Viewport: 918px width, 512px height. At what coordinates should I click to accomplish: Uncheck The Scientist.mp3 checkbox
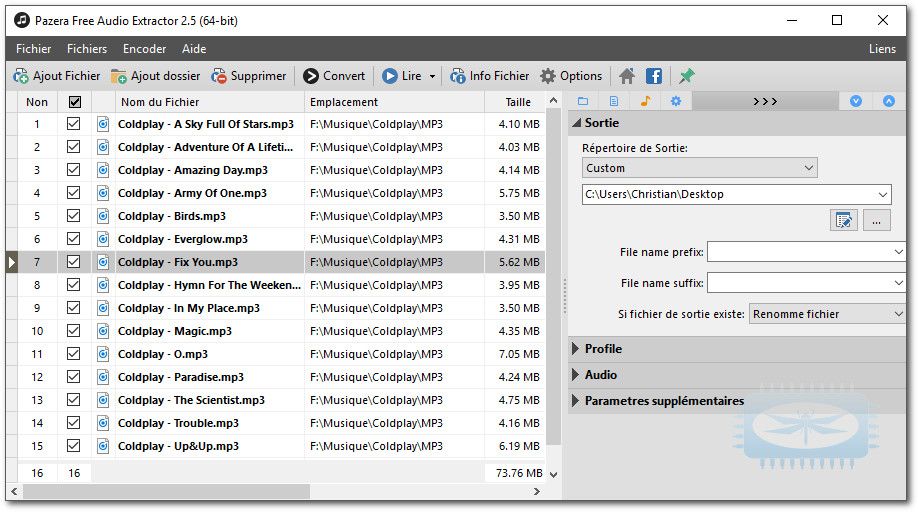[73, 400]
